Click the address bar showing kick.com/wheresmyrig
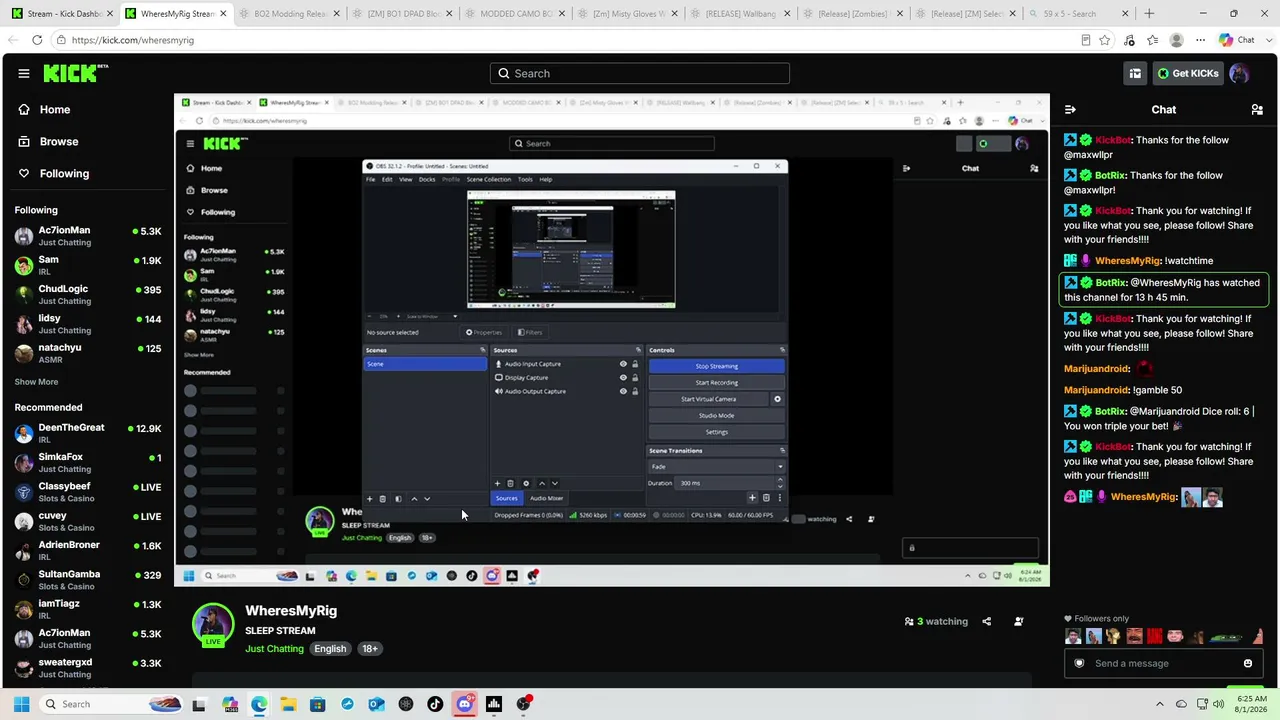The width and height of the screenshot is (1280, 720). pos(560,40)
